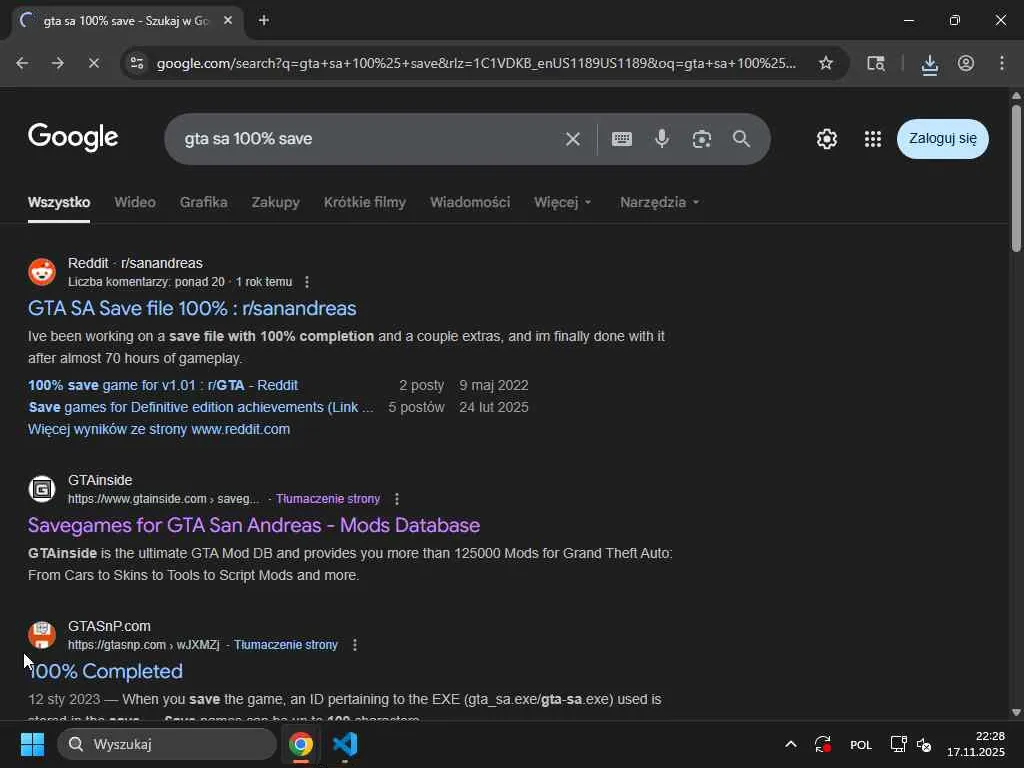This screenshot has height=768, width=1024.
Task: Open more options for GTASnP.com result
Action: tap(355, 645)
